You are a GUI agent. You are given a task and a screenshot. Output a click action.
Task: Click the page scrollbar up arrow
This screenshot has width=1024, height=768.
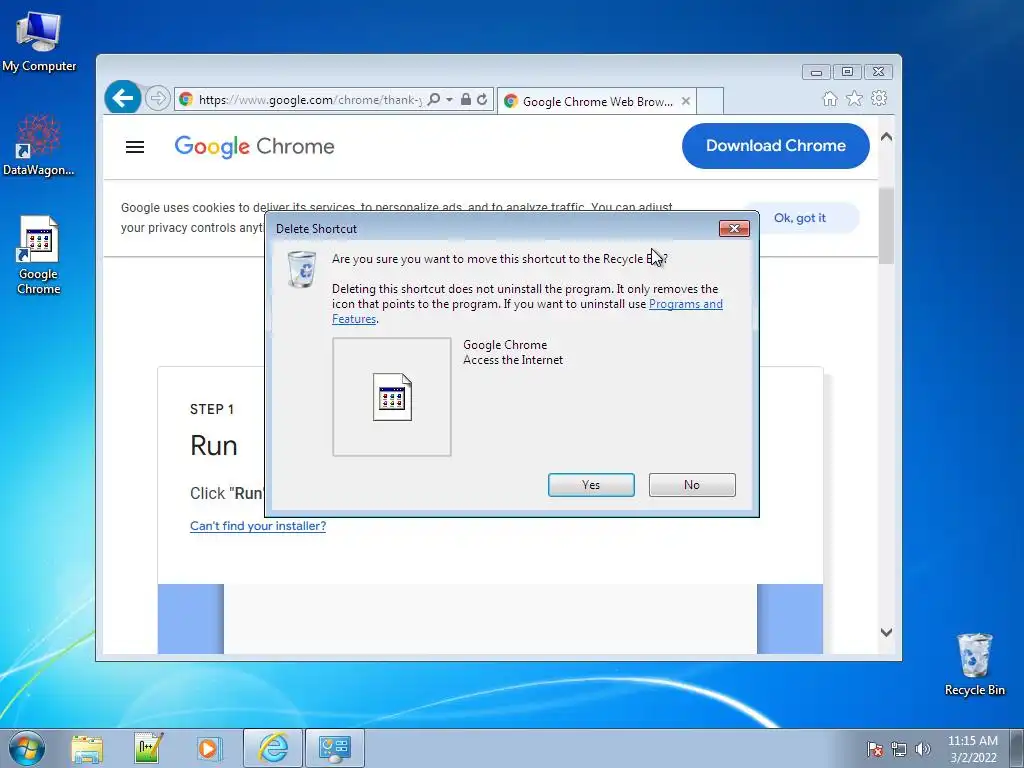click(886, 136)
